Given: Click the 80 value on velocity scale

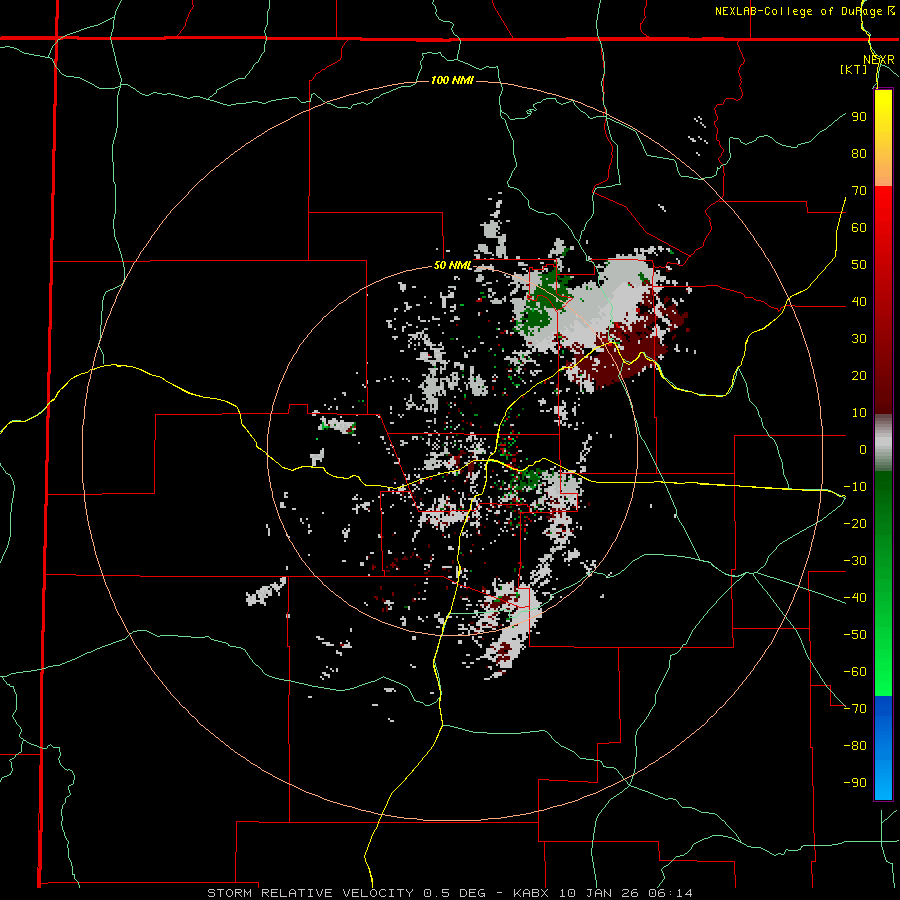Looking at the screenshot, I should pyautogui.click(x=859, y=154).
